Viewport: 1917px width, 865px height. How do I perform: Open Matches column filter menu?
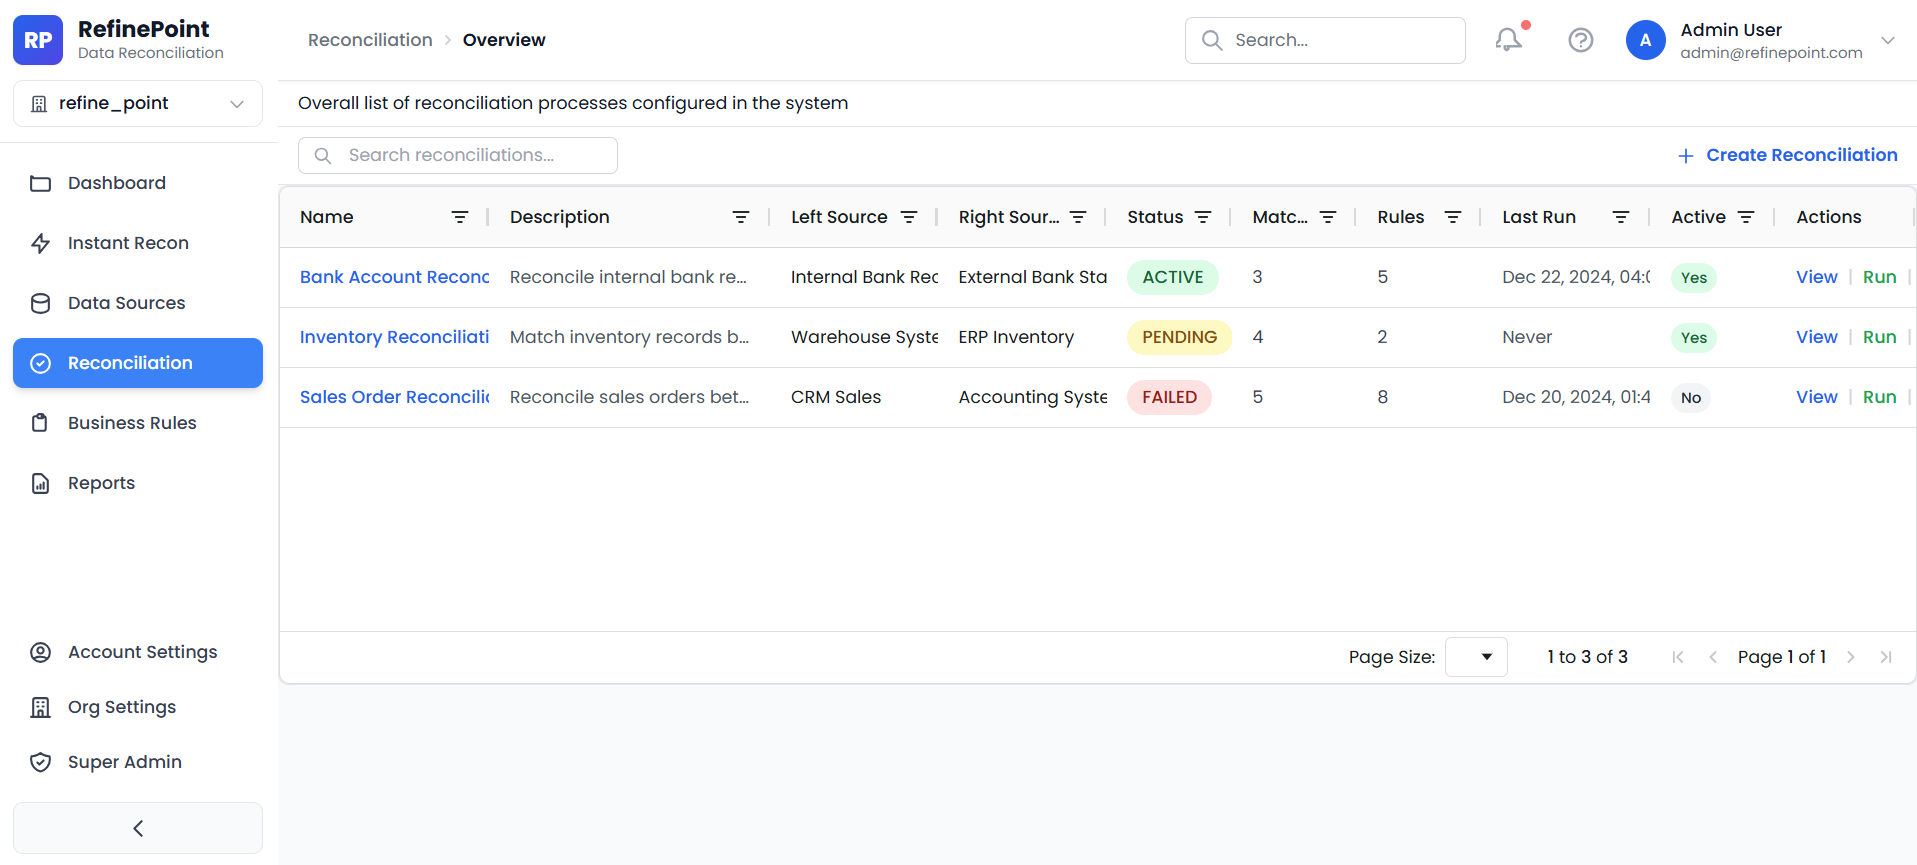tap(1328, 217)
